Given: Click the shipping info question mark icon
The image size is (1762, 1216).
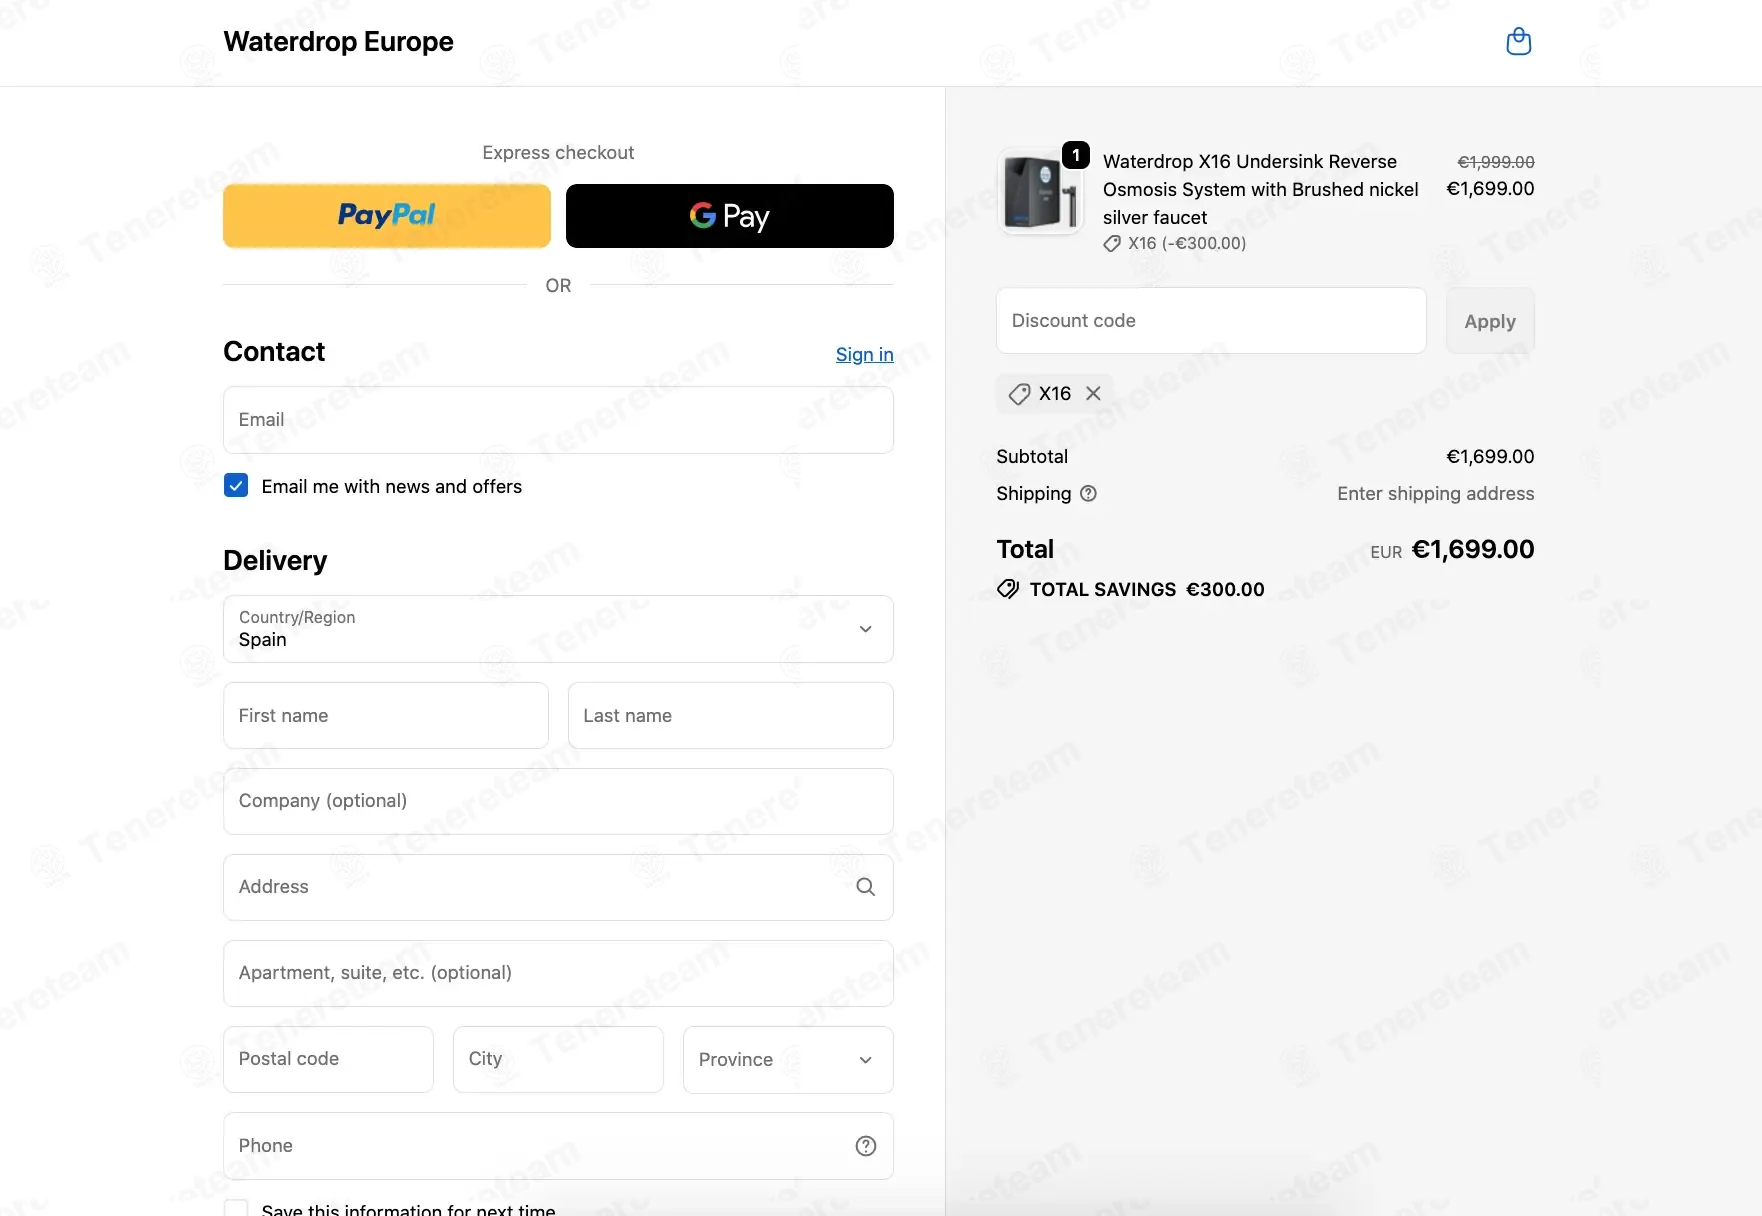Looking at the screenshot, I should coord(1088,493).
